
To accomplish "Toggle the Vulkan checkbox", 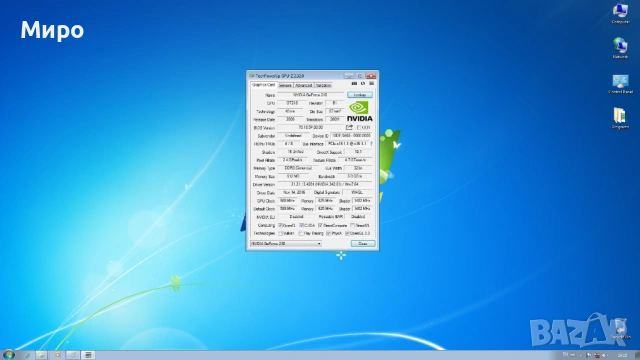I will click(281, 233).
